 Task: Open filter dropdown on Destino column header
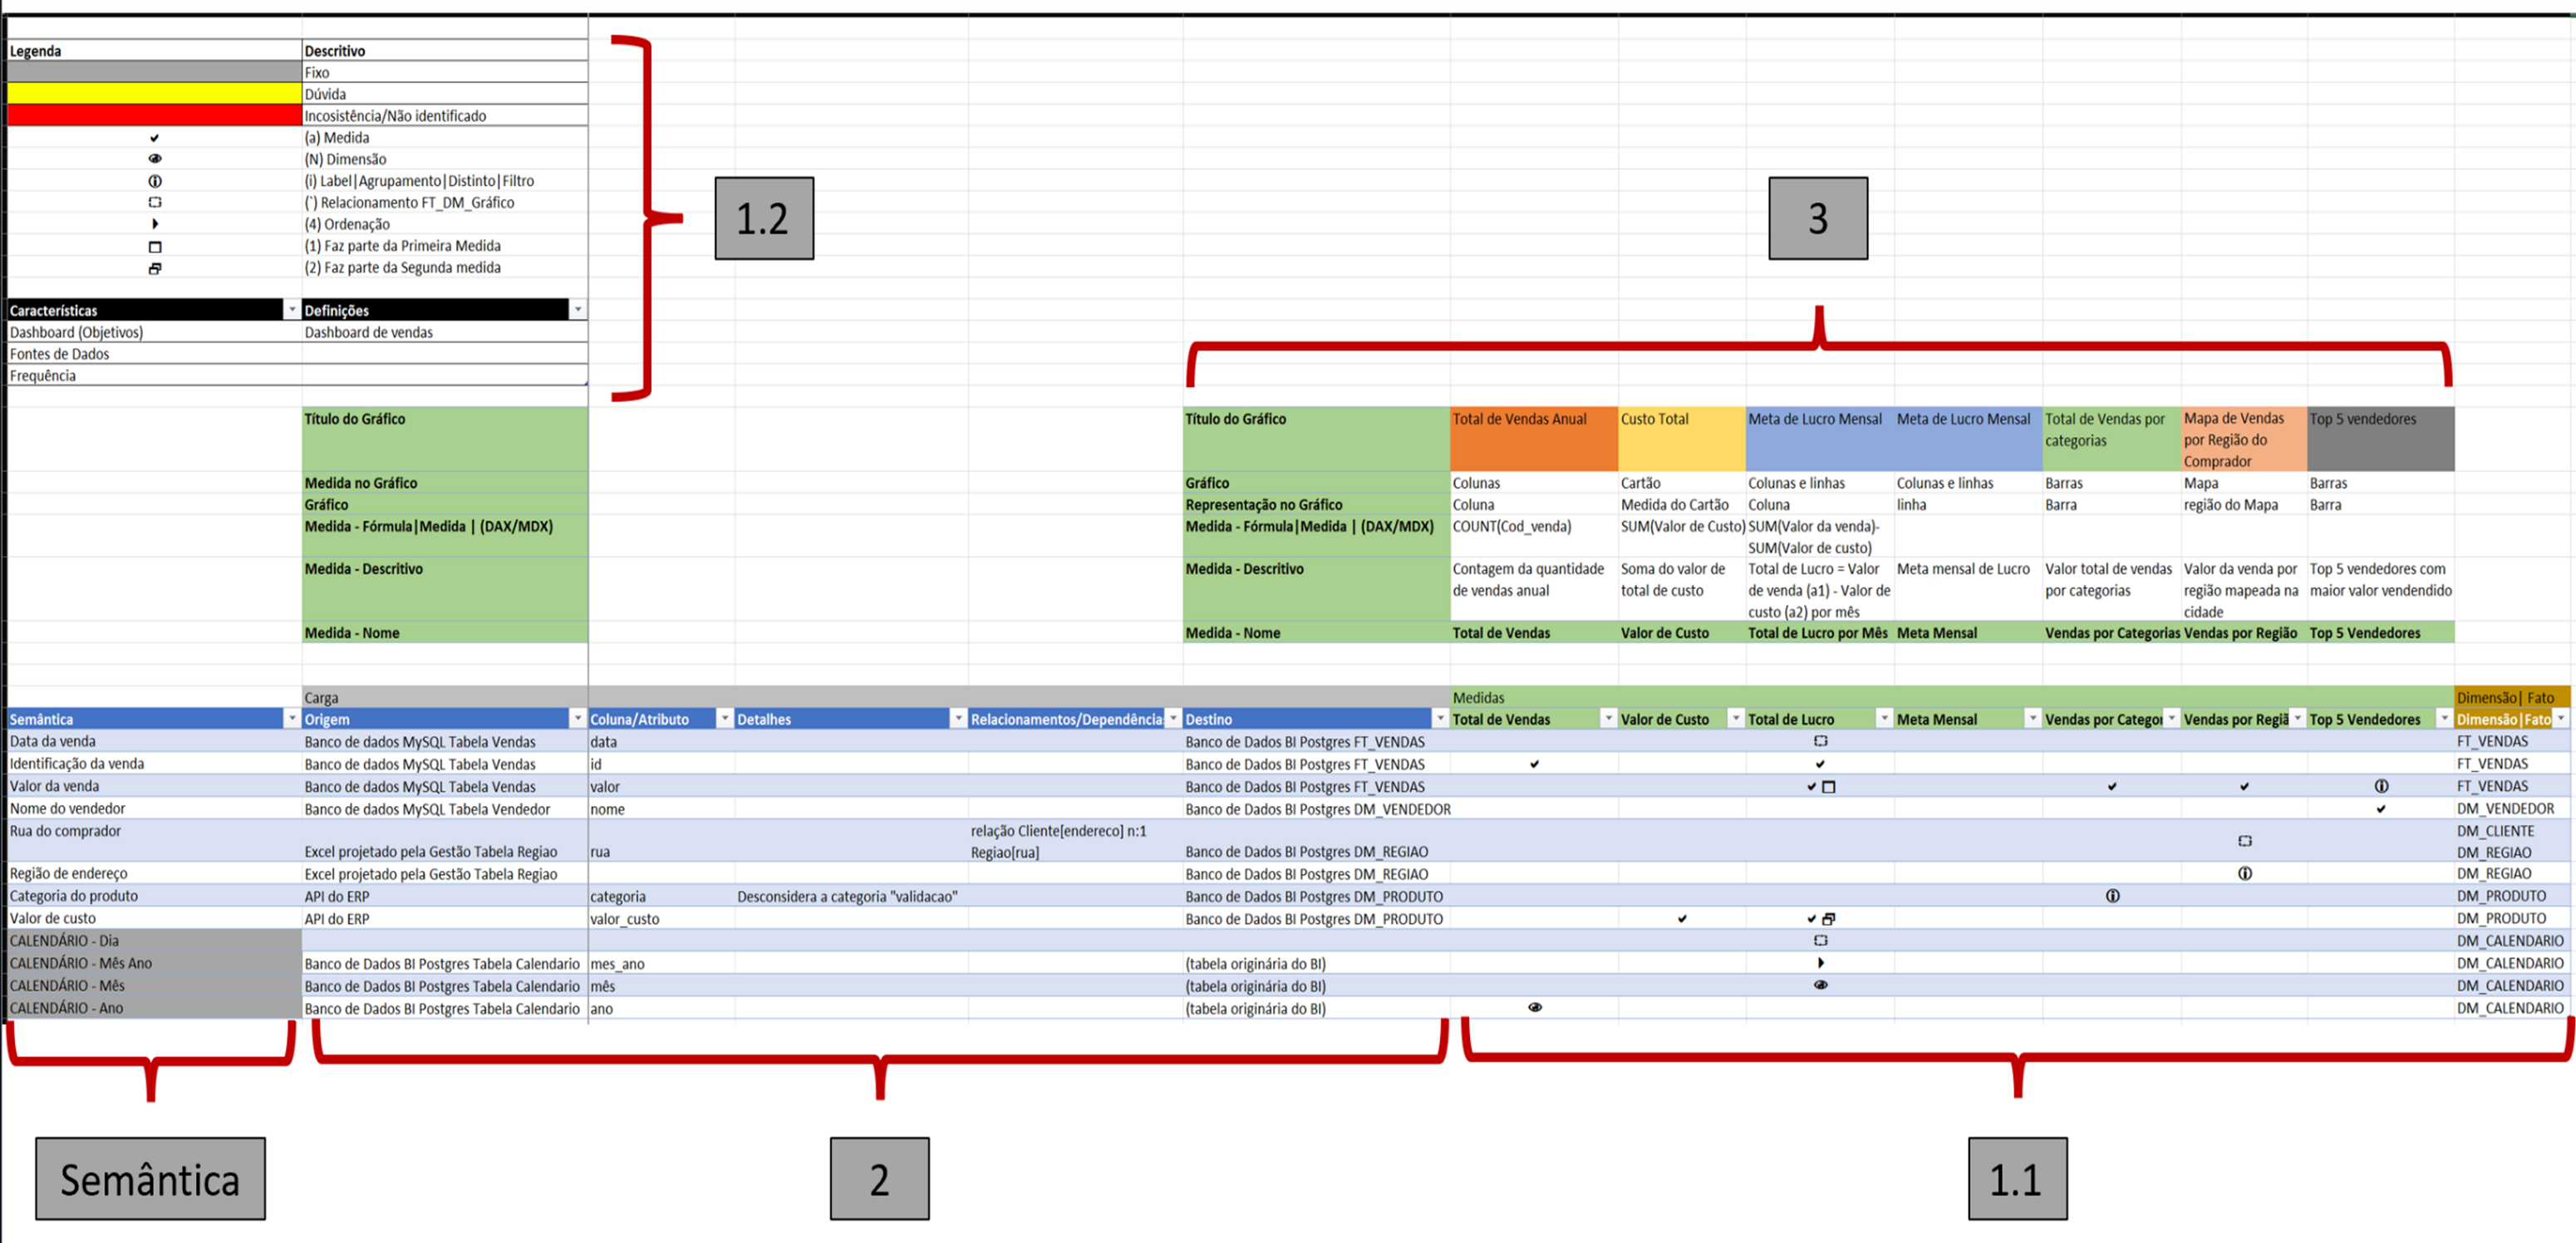pyautogui.click(x=1439, y=719)
